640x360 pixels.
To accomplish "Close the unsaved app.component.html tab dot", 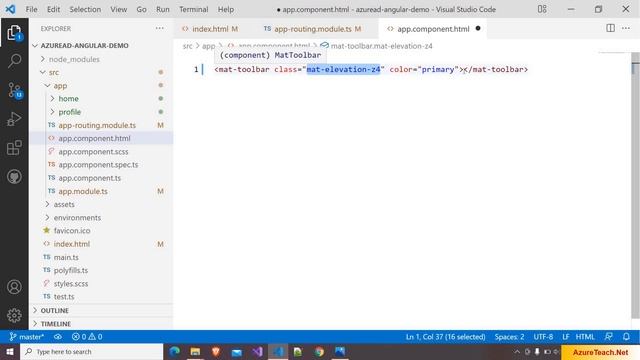I will 478,29.
